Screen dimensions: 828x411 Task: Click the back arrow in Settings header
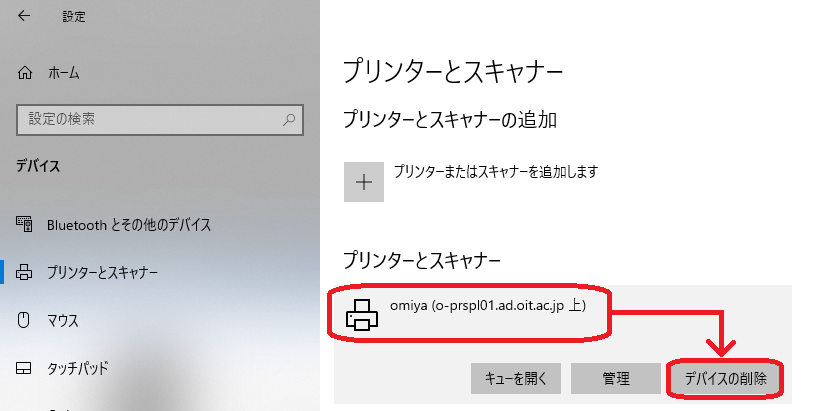coord(24,17)
